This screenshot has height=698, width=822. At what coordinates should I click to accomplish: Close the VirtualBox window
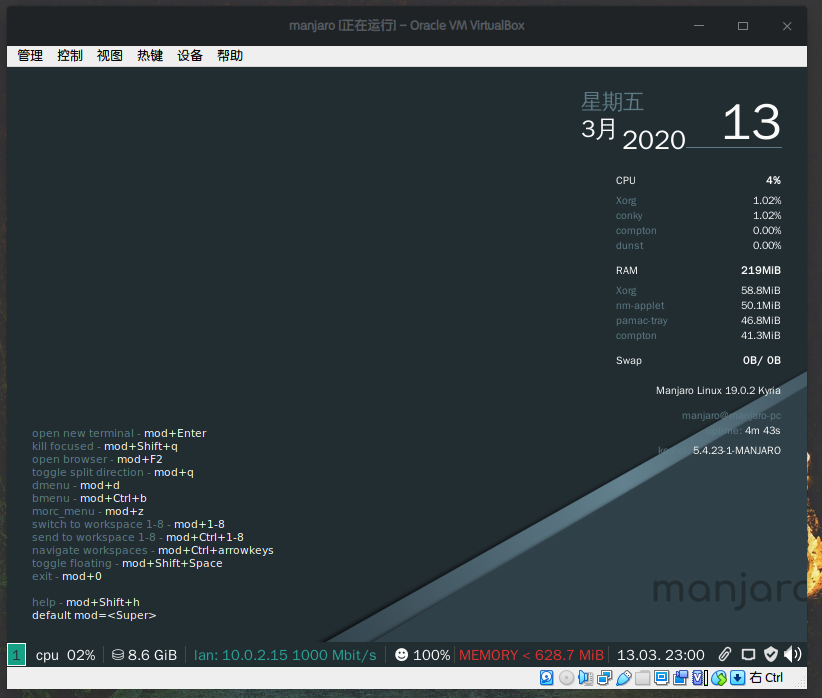[787, 26]
